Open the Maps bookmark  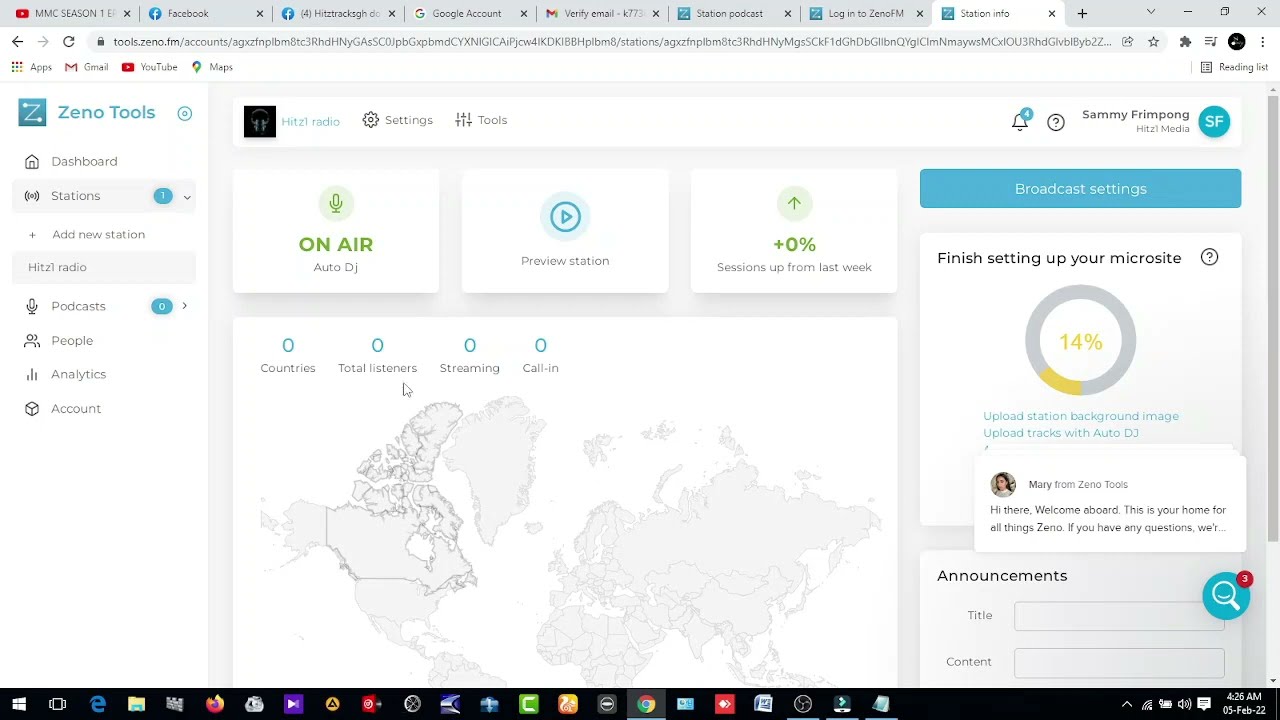click(x=212, y=67)
